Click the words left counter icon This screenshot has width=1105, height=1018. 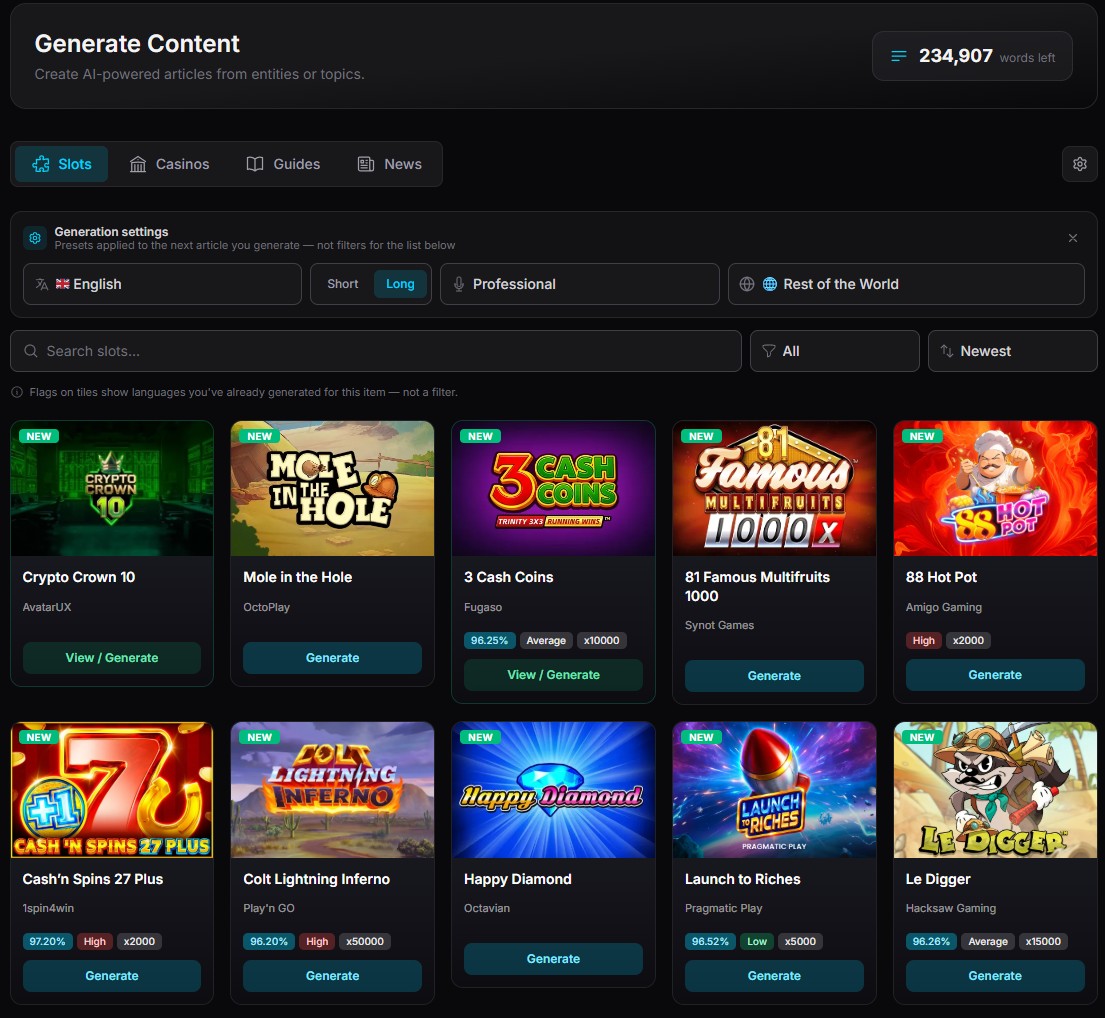click(899, 56)
